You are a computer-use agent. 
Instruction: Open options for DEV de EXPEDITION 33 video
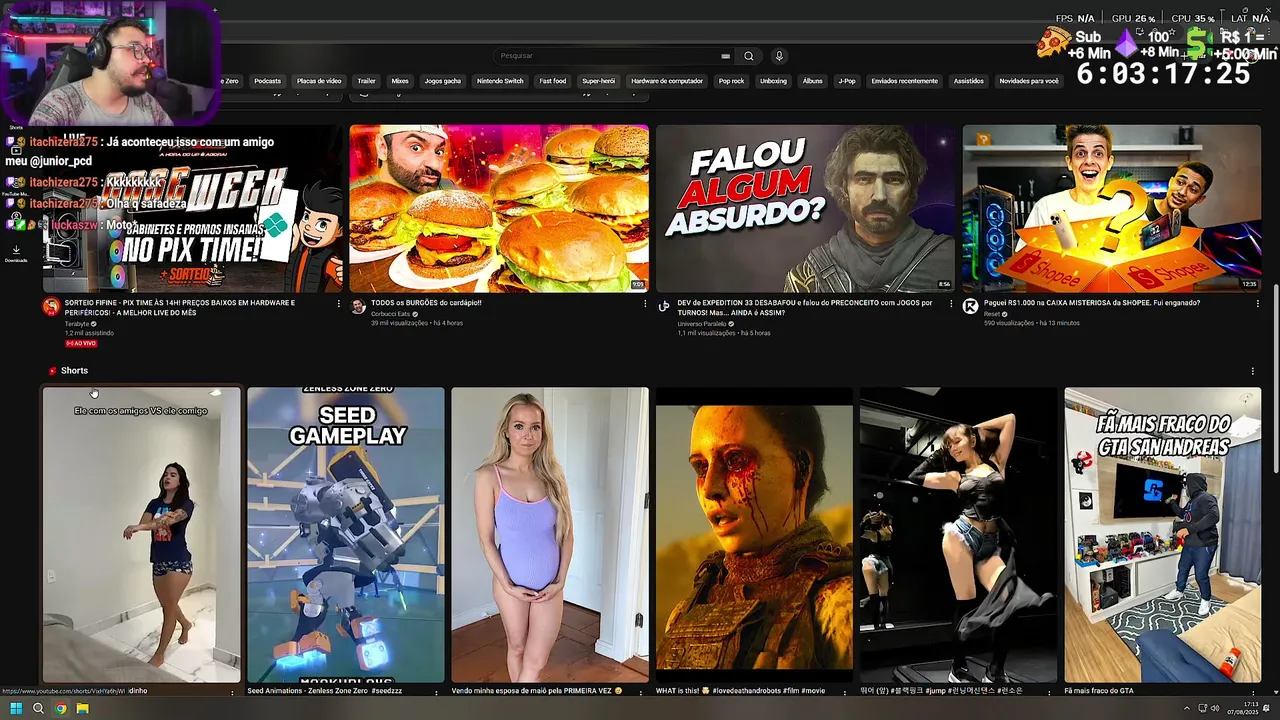tap(951, 304)
